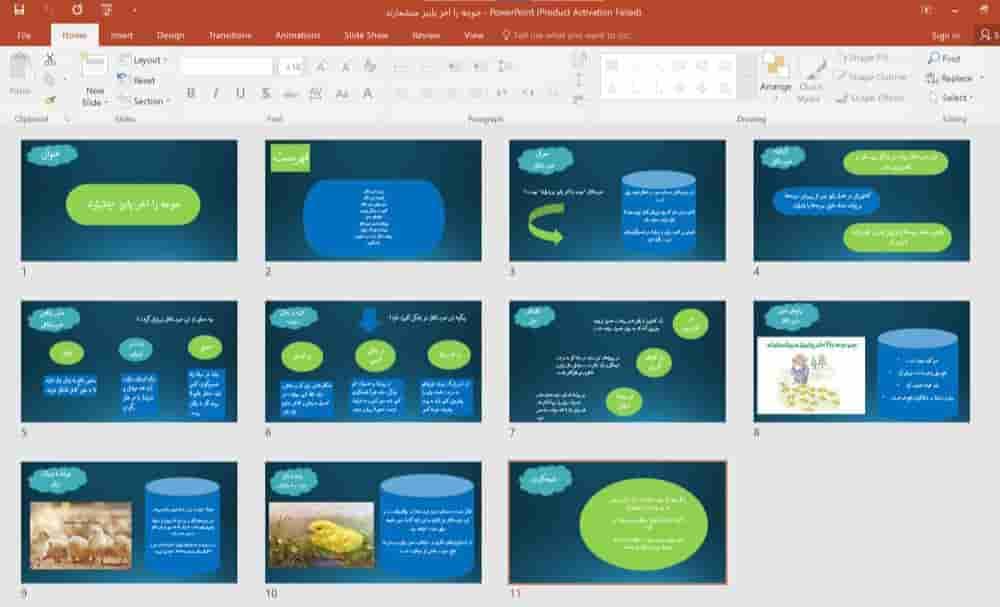Image resolution: width=1000 pixels, height=607 pixels.
Task: Select the slide 5 thumbnail
Action: pos(129,362)
